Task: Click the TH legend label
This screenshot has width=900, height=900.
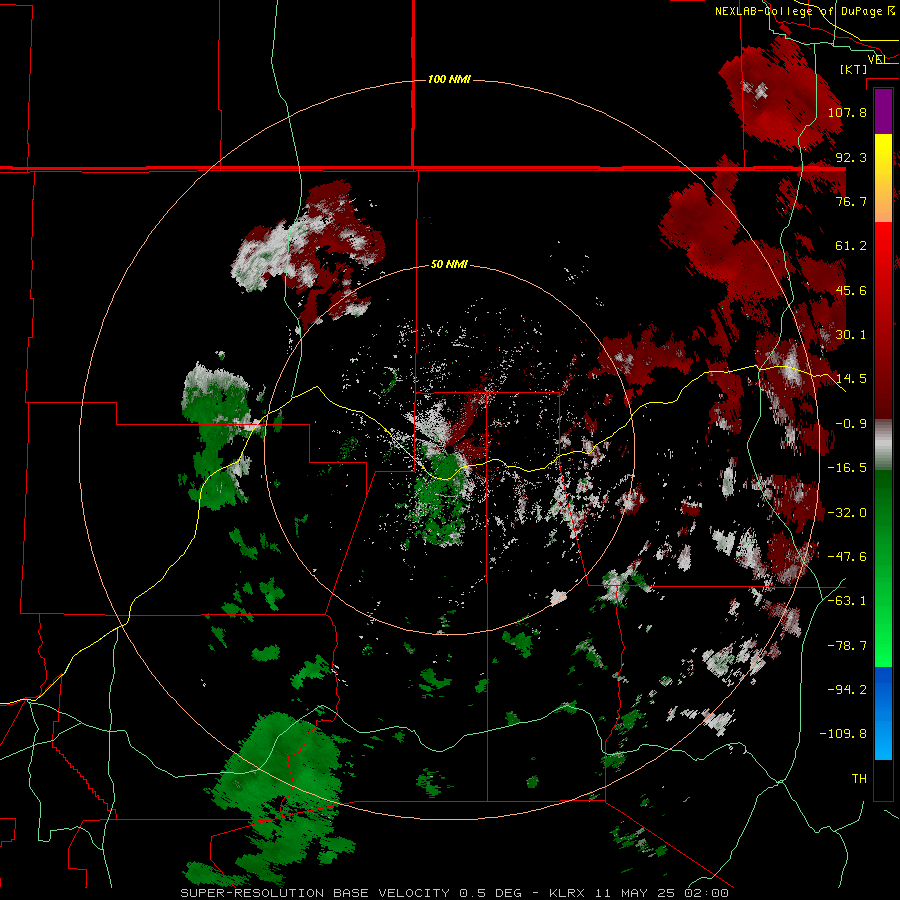Action: click(x=859, y=779)
